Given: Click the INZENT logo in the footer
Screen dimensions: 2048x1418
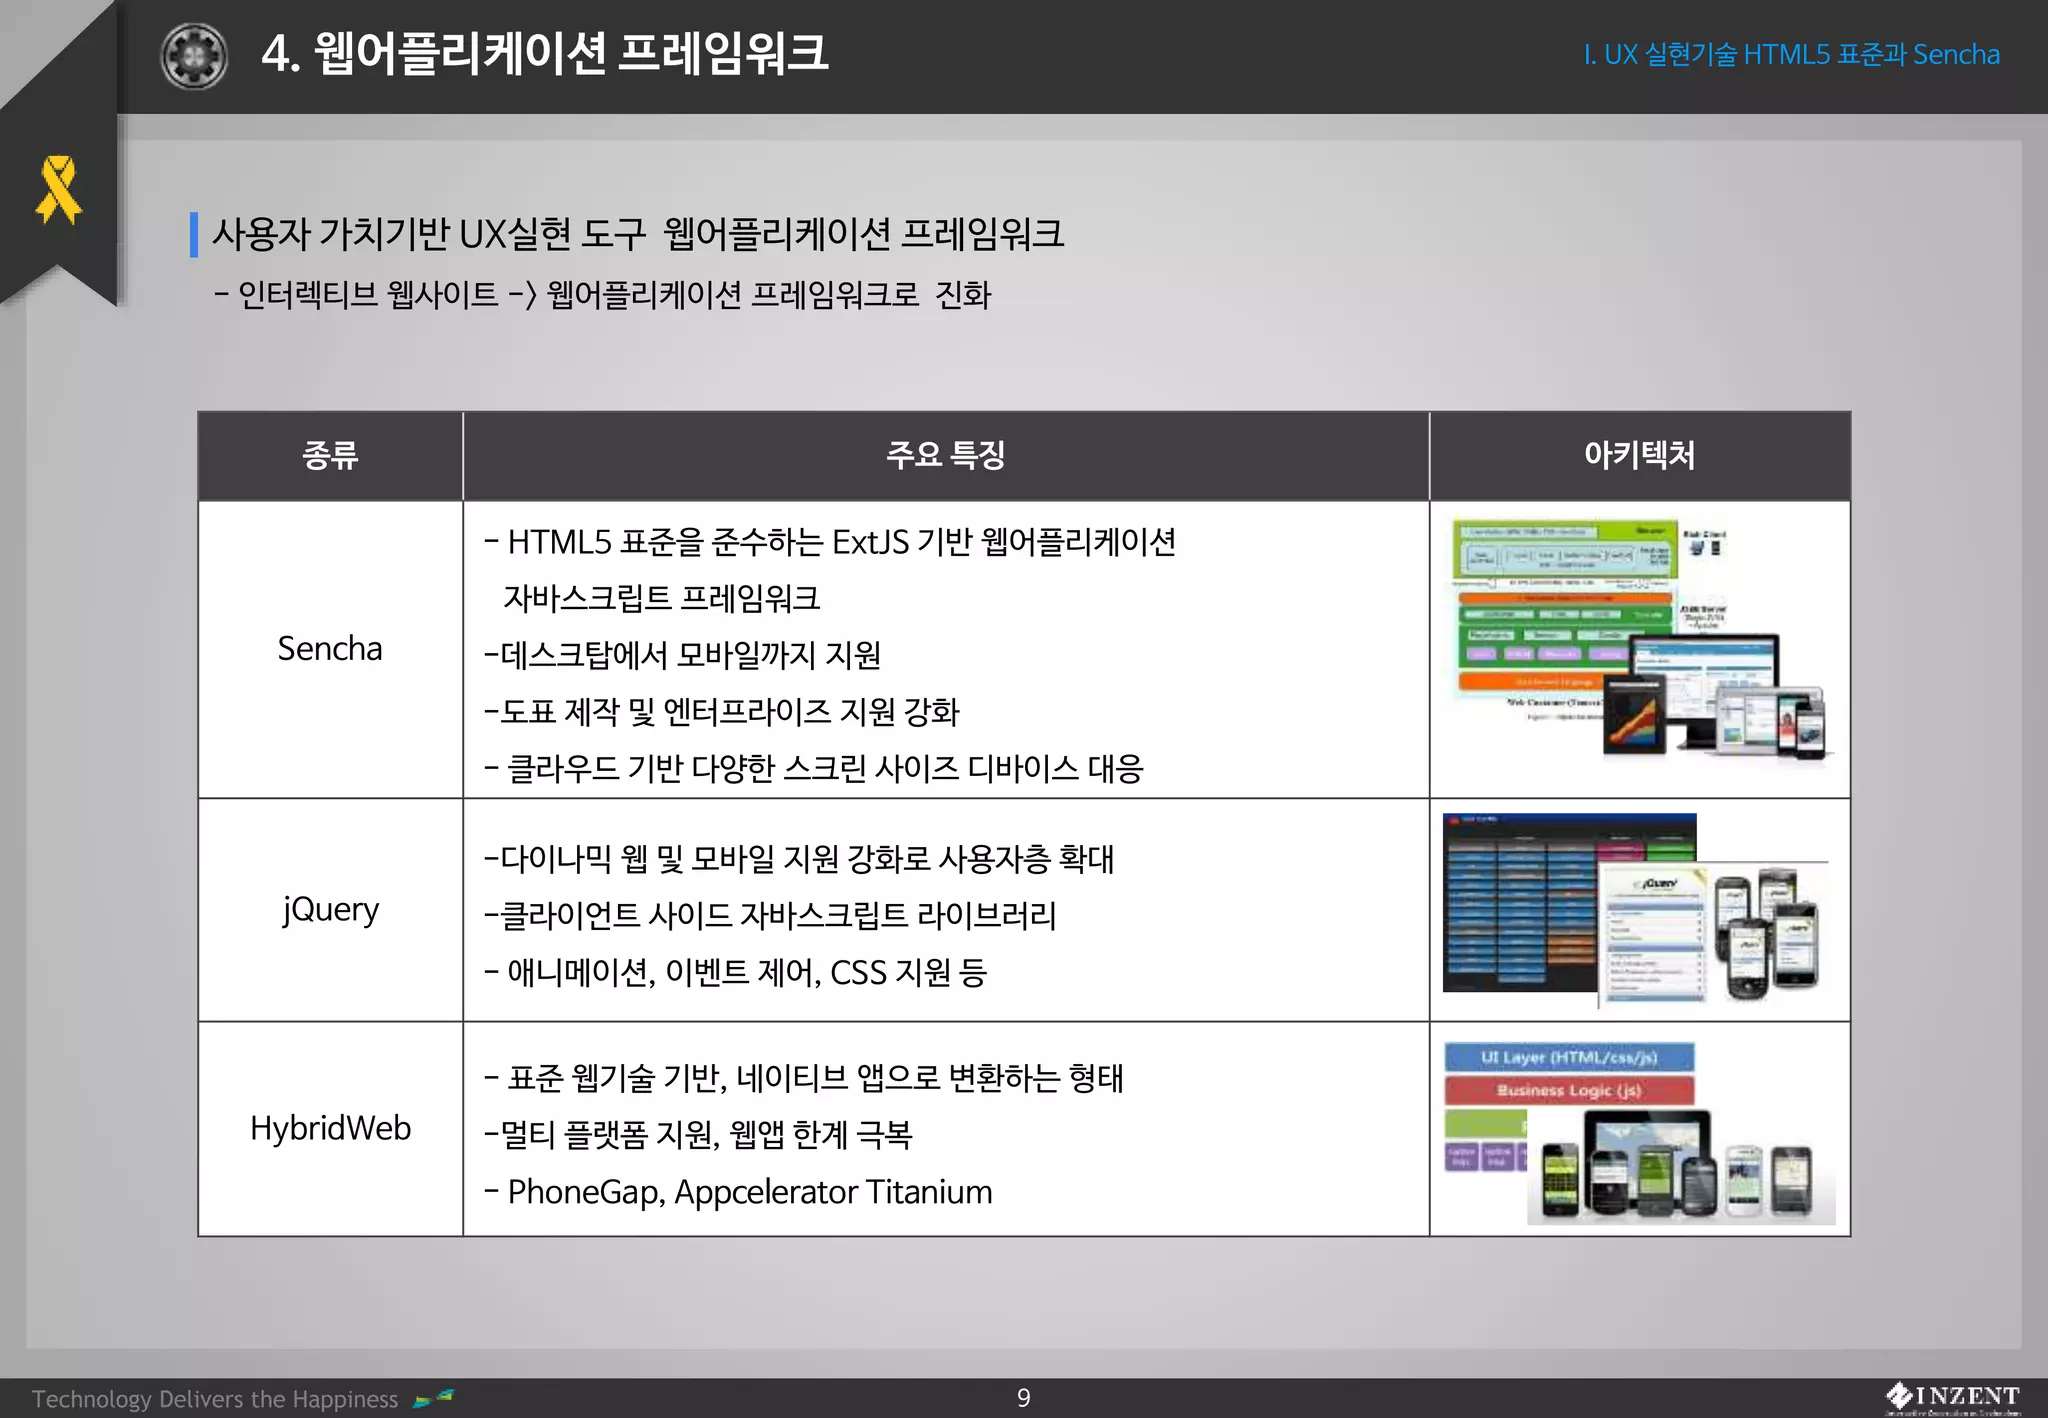Looking at the screenshot, I should (x=1953, y=1397).
